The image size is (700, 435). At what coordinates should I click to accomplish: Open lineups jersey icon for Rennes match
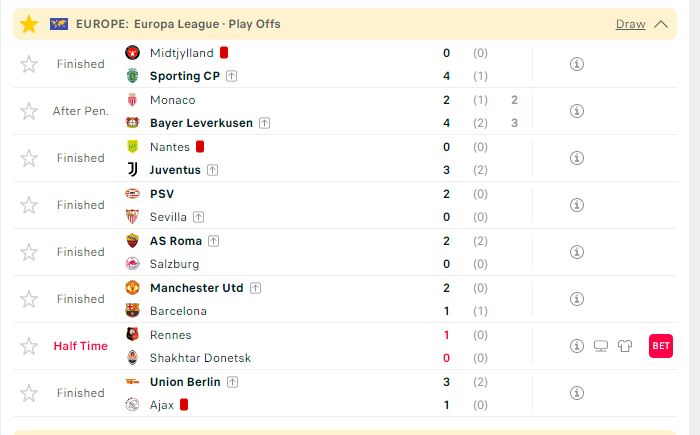click(625, 346)
